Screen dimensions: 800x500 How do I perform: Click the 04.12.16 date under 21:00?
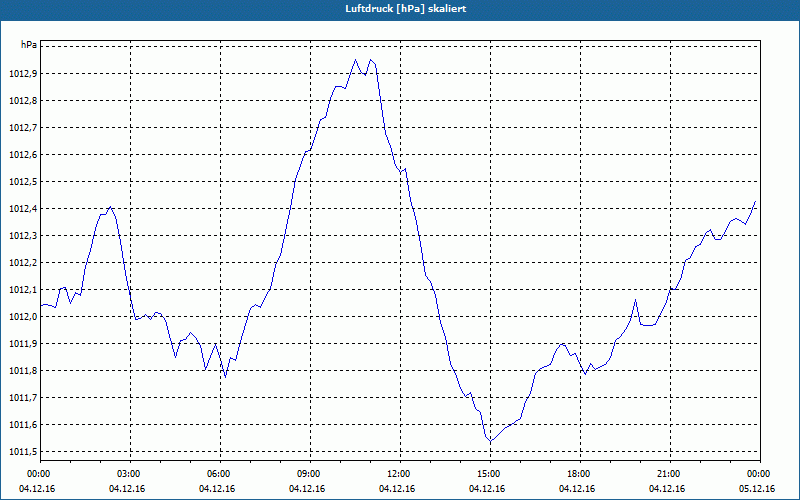(x=667, y=489)
